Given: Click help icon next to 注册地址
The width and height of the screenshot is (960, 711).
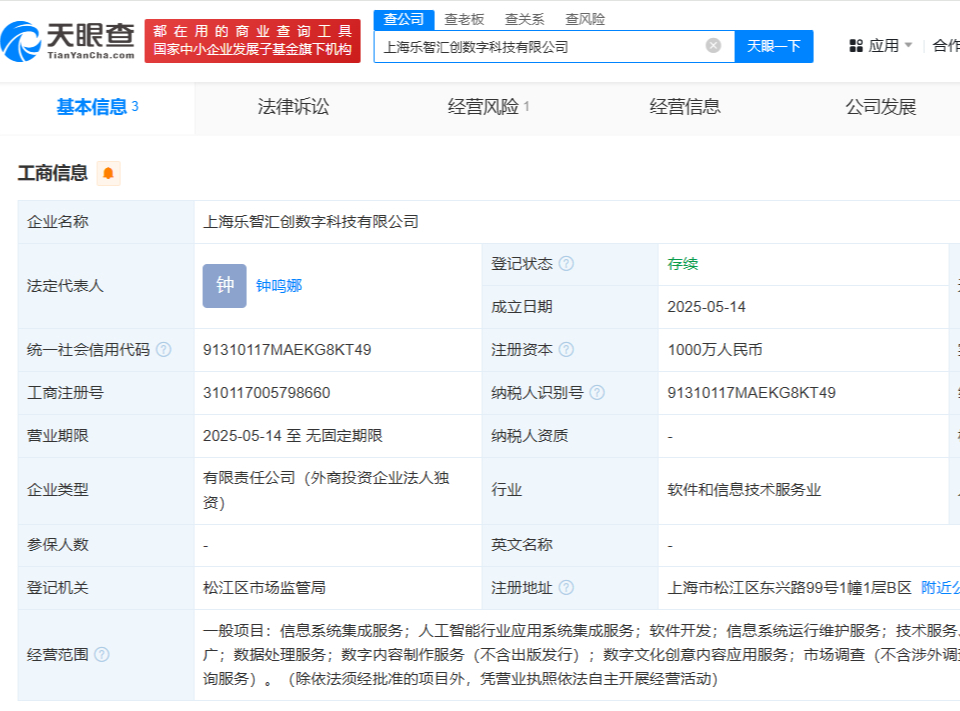Looking at the screenshot, I should [x=566, y=588].
